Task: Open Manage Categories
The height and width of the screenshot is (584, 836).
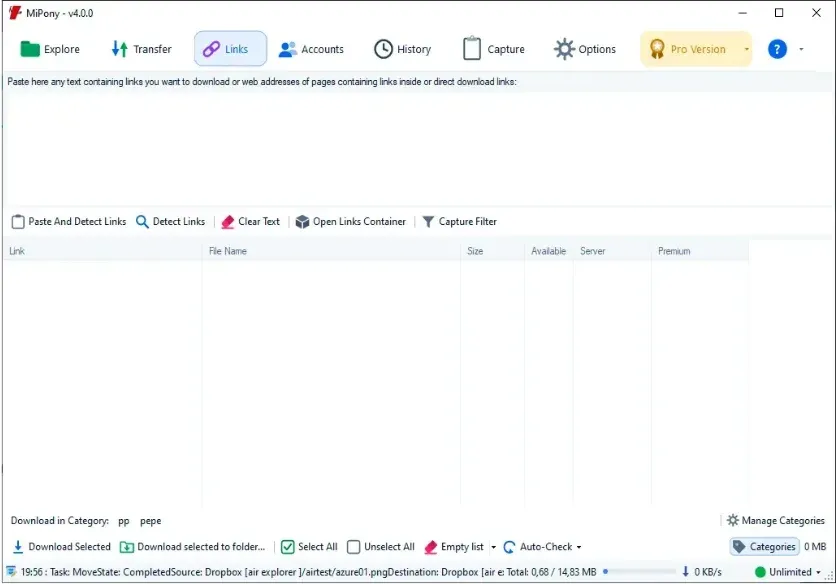Action: click(776, 521)
